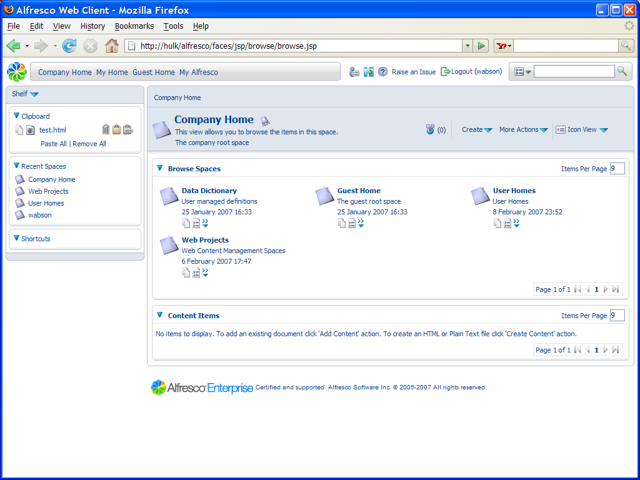Open the Web Projects space folder thumbnail
640x480 pixels.
(169, 246)
